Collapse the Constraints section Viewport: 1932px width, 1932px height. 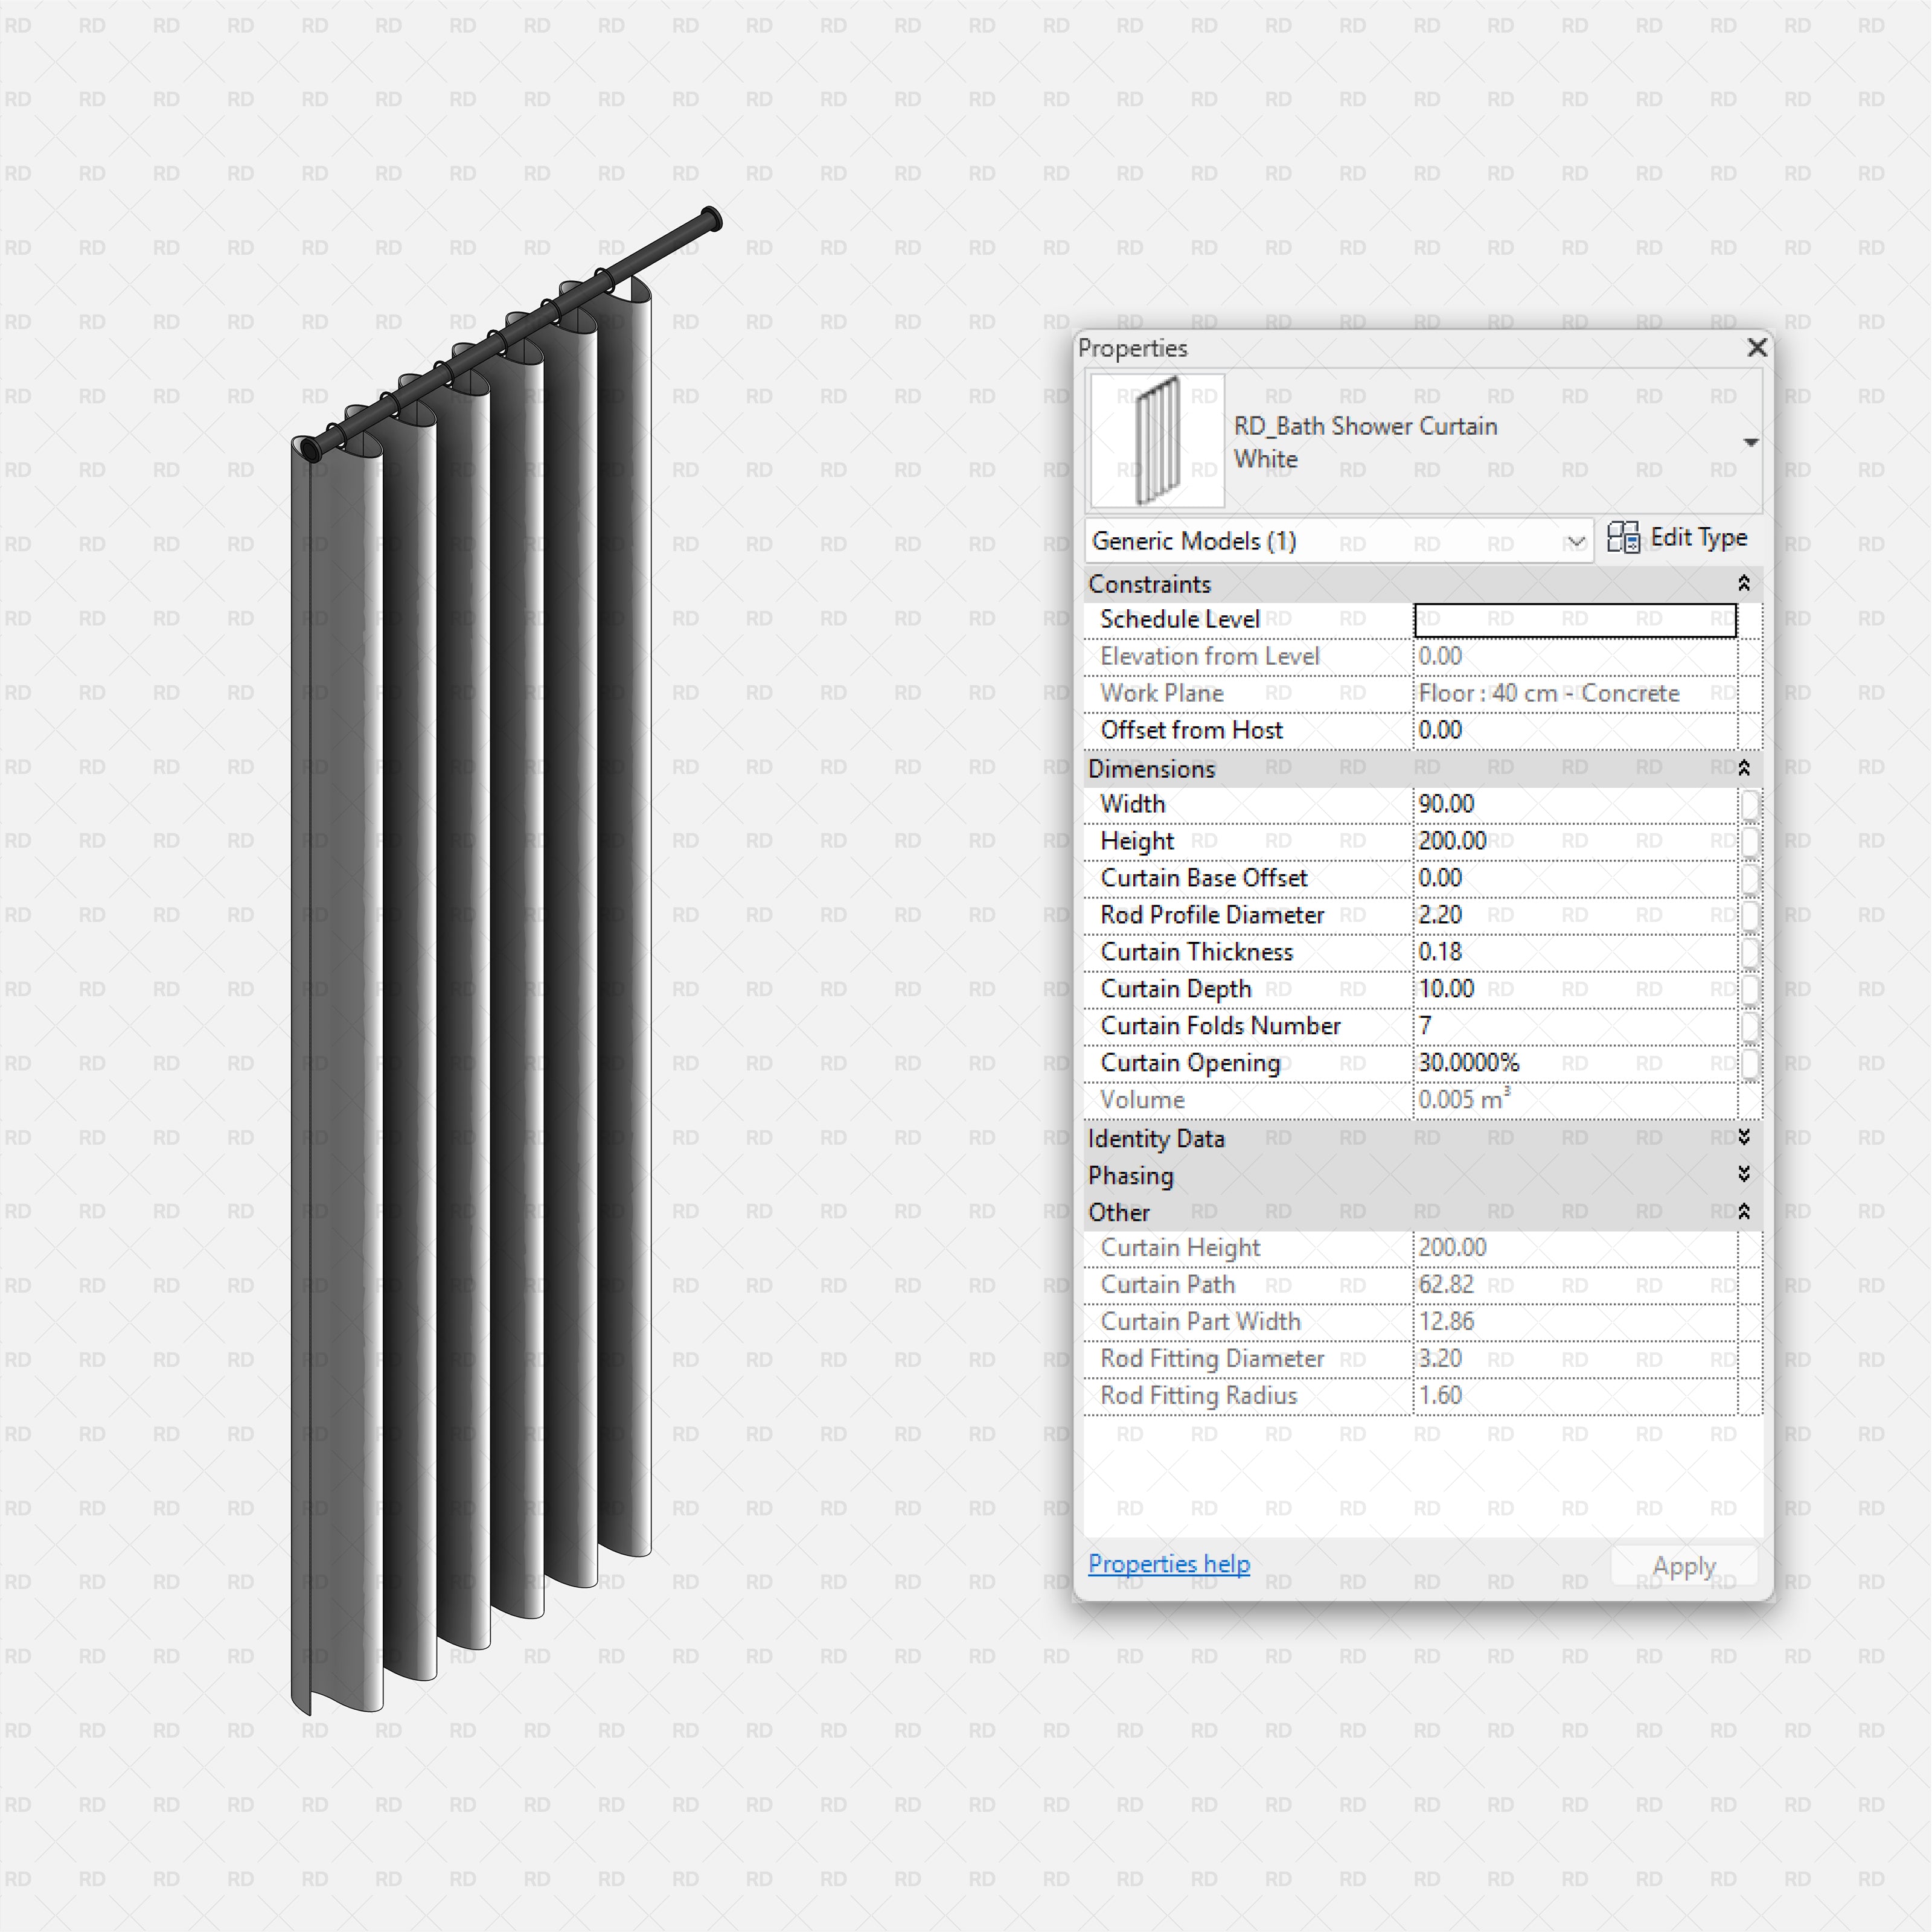click(x=1743, y=583)
